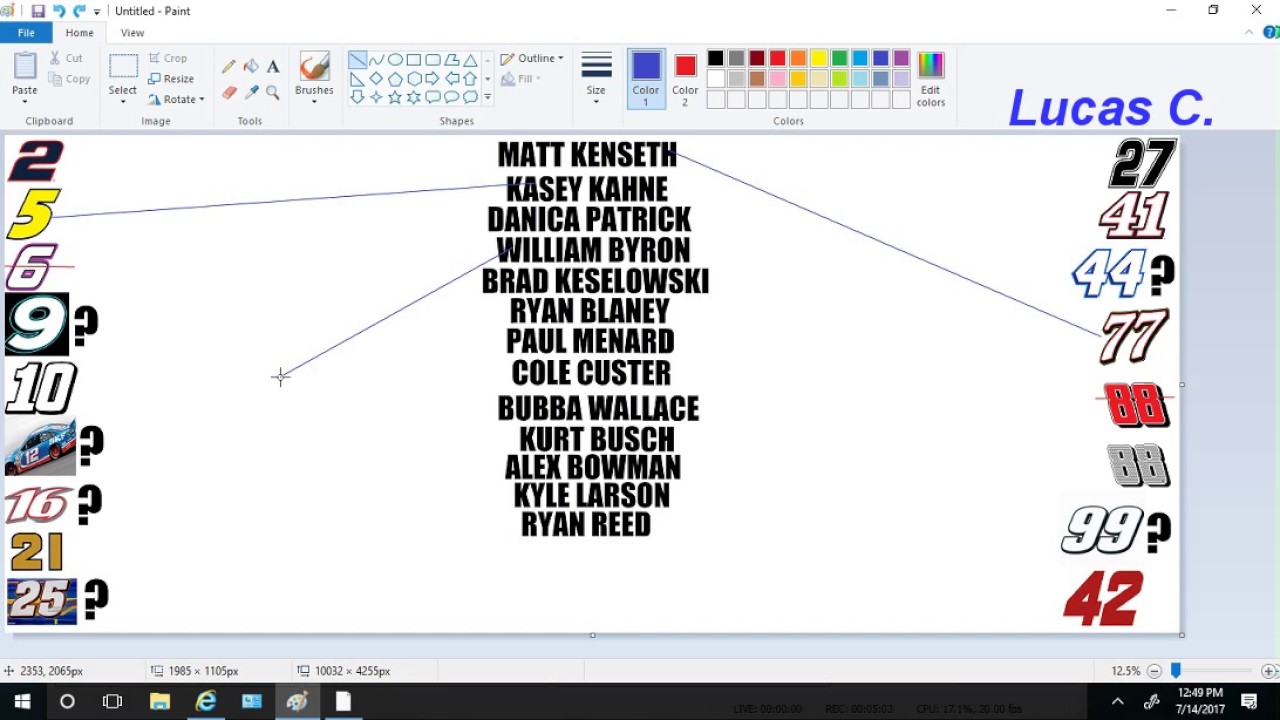
Task: Pick the red color swatch
Action: point(777,59)
